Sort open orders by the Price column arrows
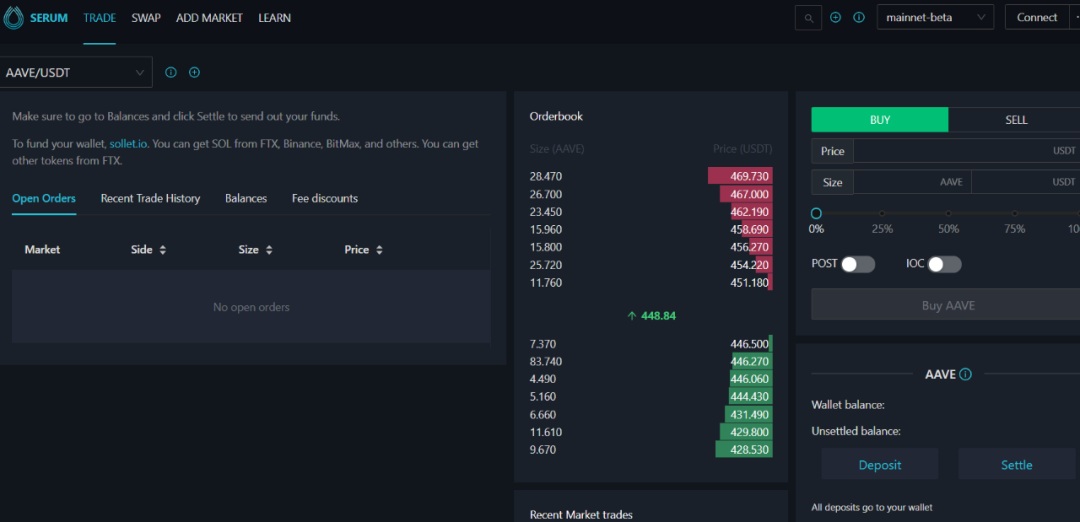Screen dimensions: 1080x522 (379, 250)
